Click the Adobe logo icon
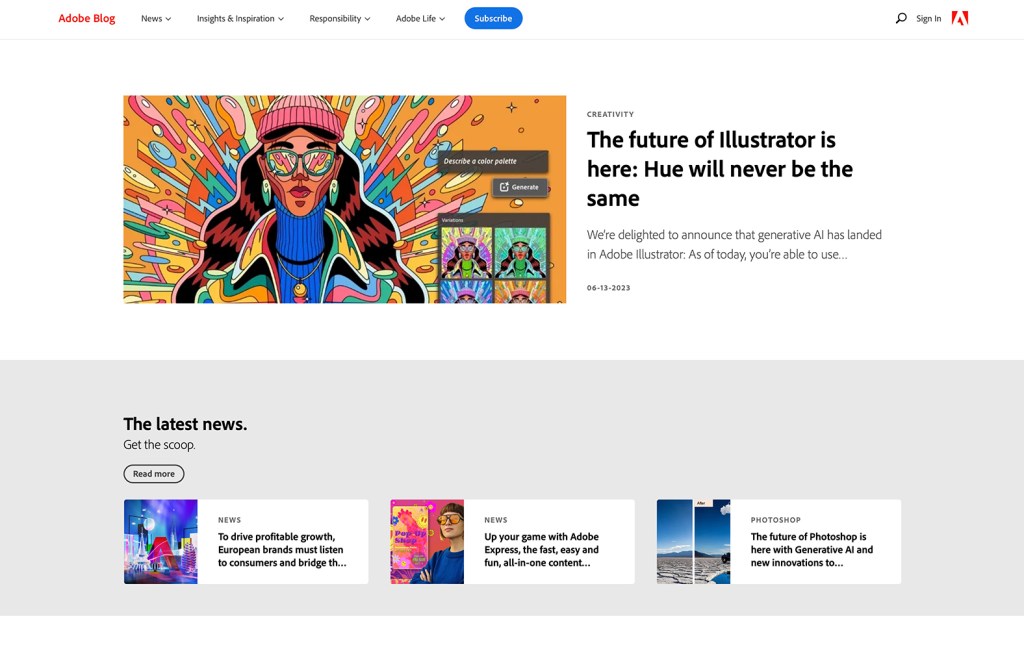The image size is (1024, 647). tap(959, 18)
